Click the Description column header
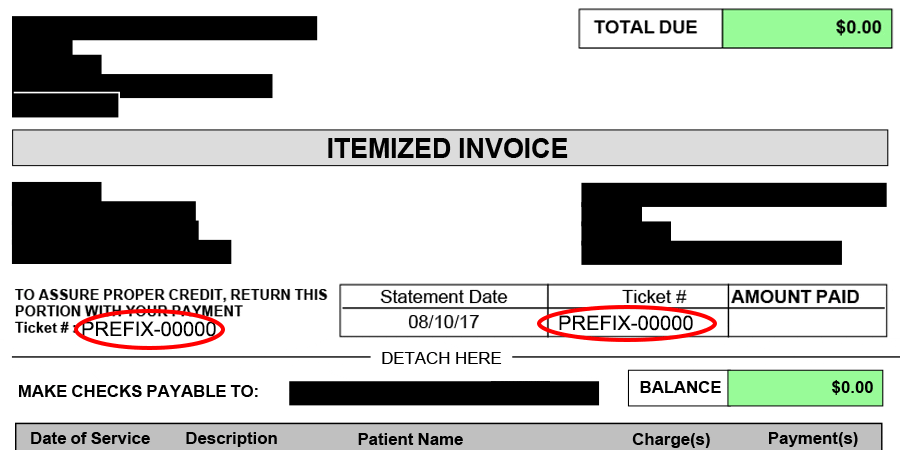The width and height of the screenshot is (900, 450). (x=231, y=439)
